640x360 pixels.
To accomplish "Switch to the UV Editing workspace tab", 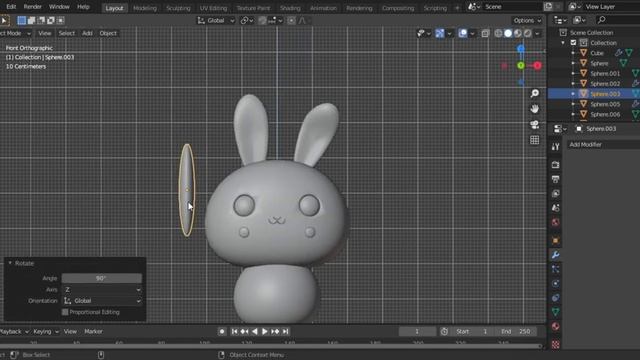I will click(x=213, y=8).
